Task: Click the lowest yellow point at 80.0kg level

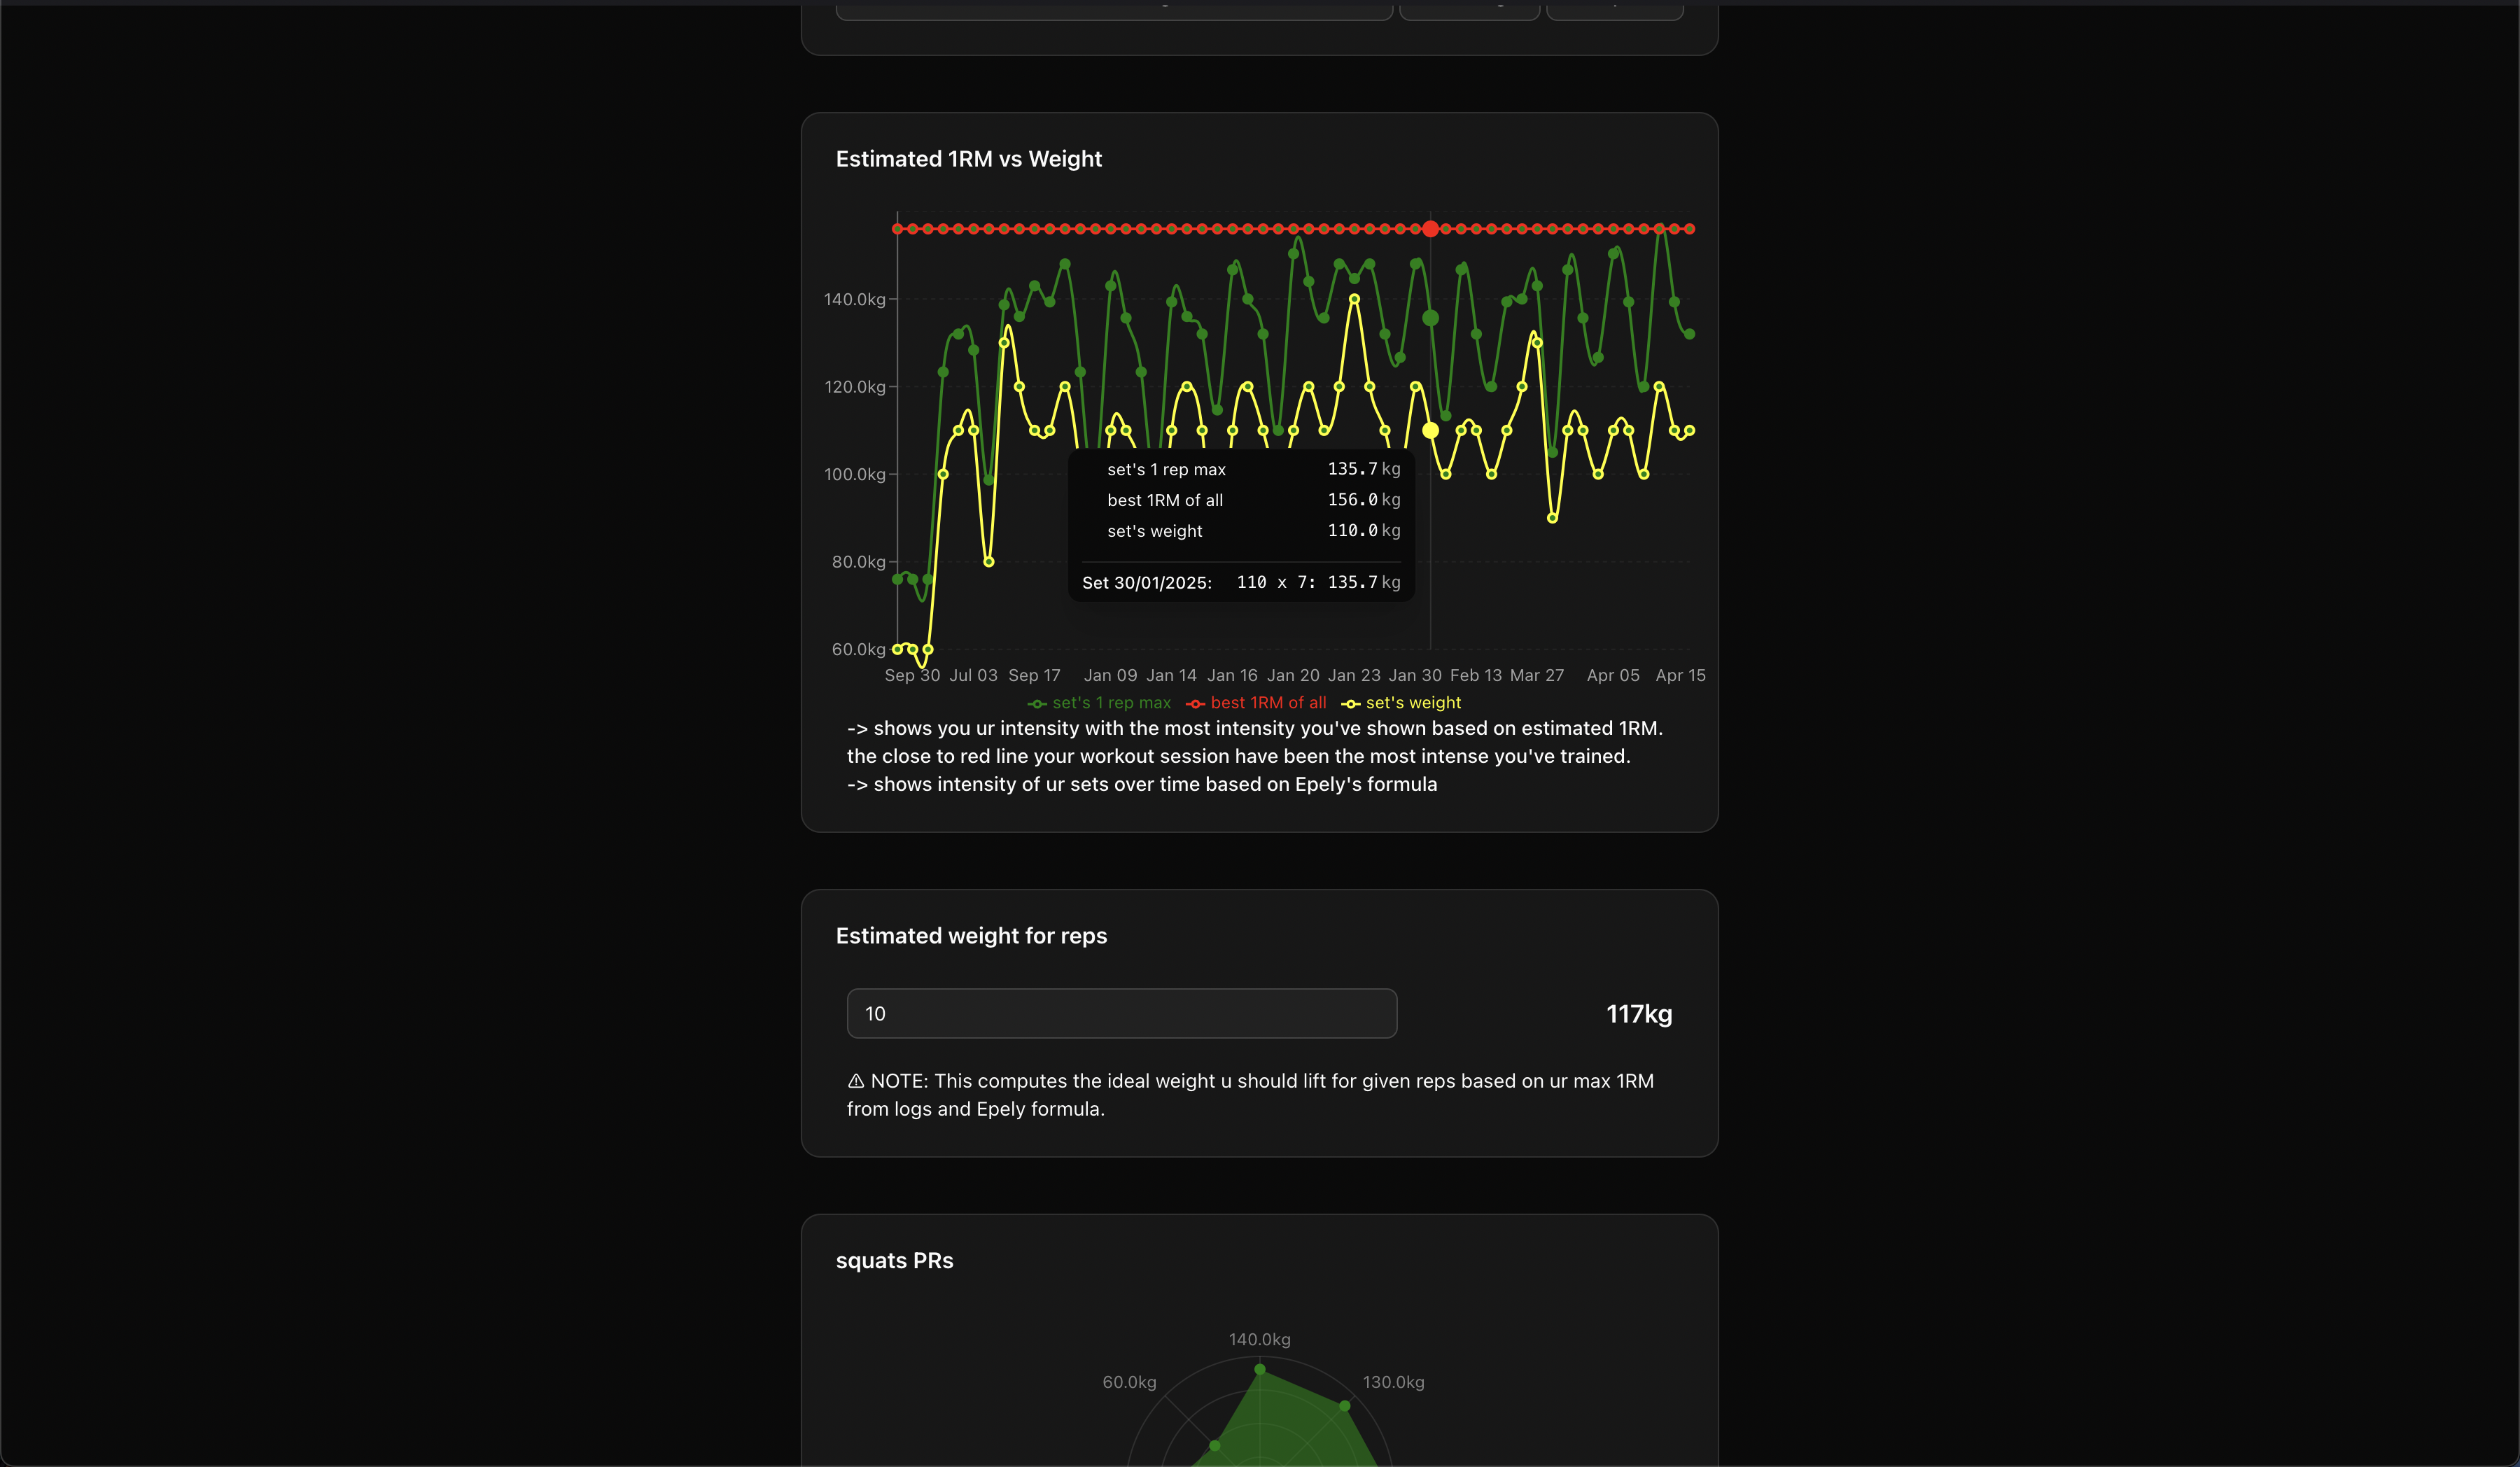Action: coord(989,562)
